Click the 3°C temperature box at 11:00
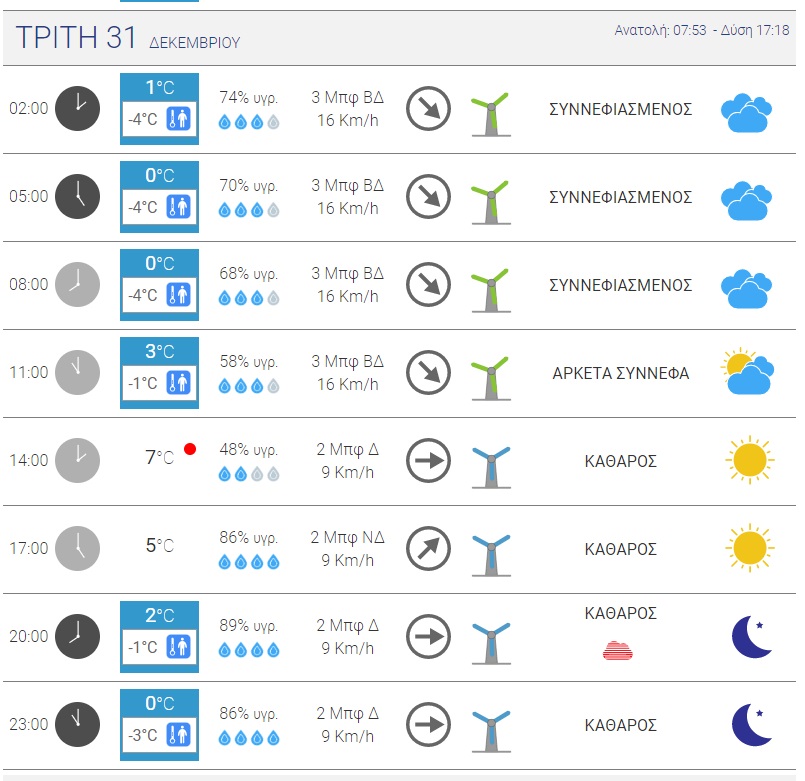Viewport: 805px width, 781px height. 159,373
